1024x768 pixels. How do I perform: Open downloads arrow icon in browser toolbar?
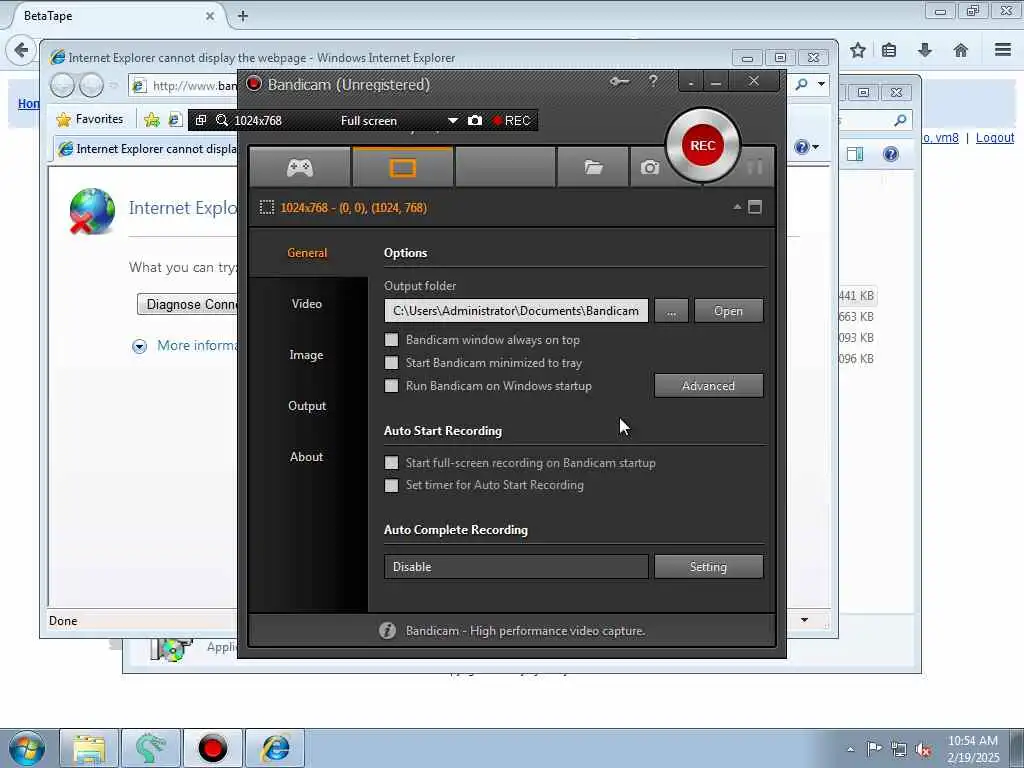click(925, 50)
